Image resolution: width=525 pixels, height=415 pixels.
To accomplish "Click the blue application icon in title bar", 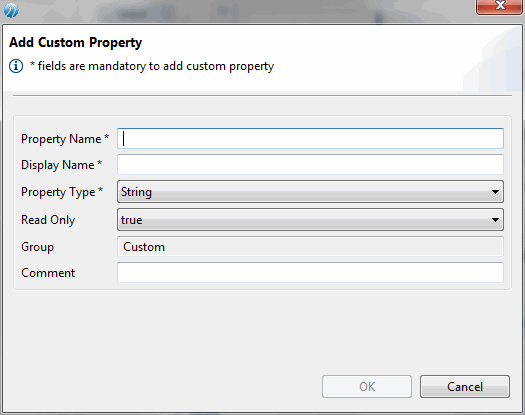I will click(11, 10).
